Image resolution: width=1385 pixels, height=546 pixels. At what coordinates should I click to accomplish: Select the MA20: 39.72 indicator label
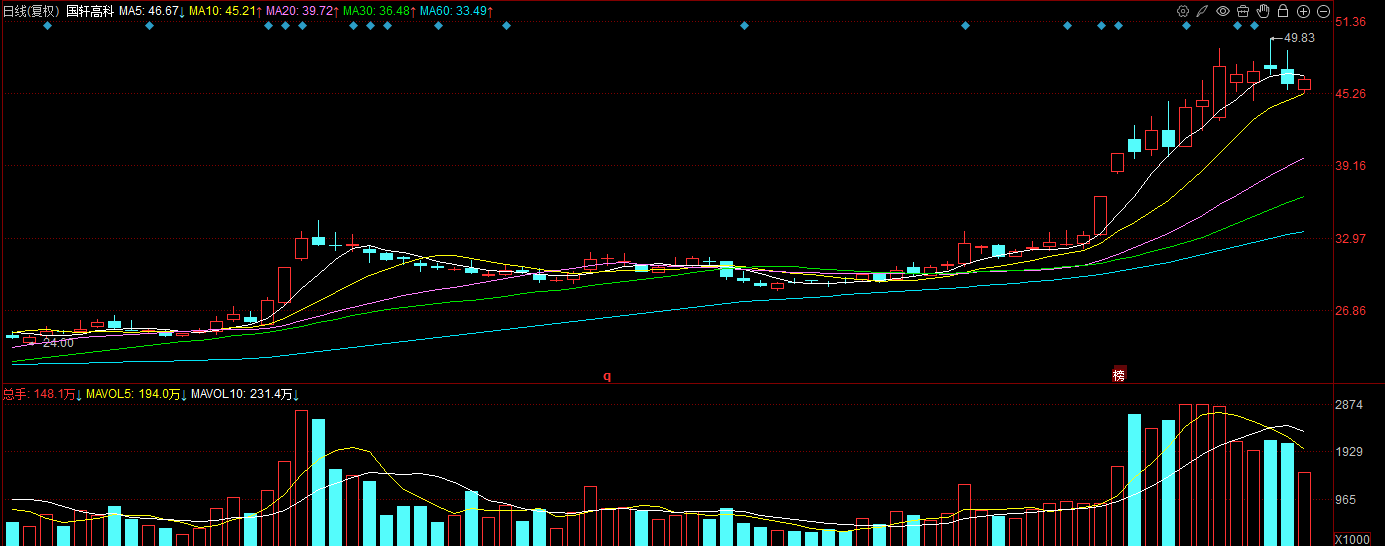pyautogui.click(x=303, y=11)
